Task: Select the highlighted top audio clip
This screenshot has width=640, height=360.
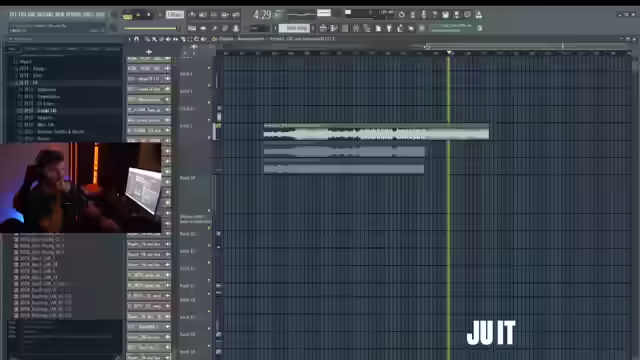Action: click(x=376, y=131)
